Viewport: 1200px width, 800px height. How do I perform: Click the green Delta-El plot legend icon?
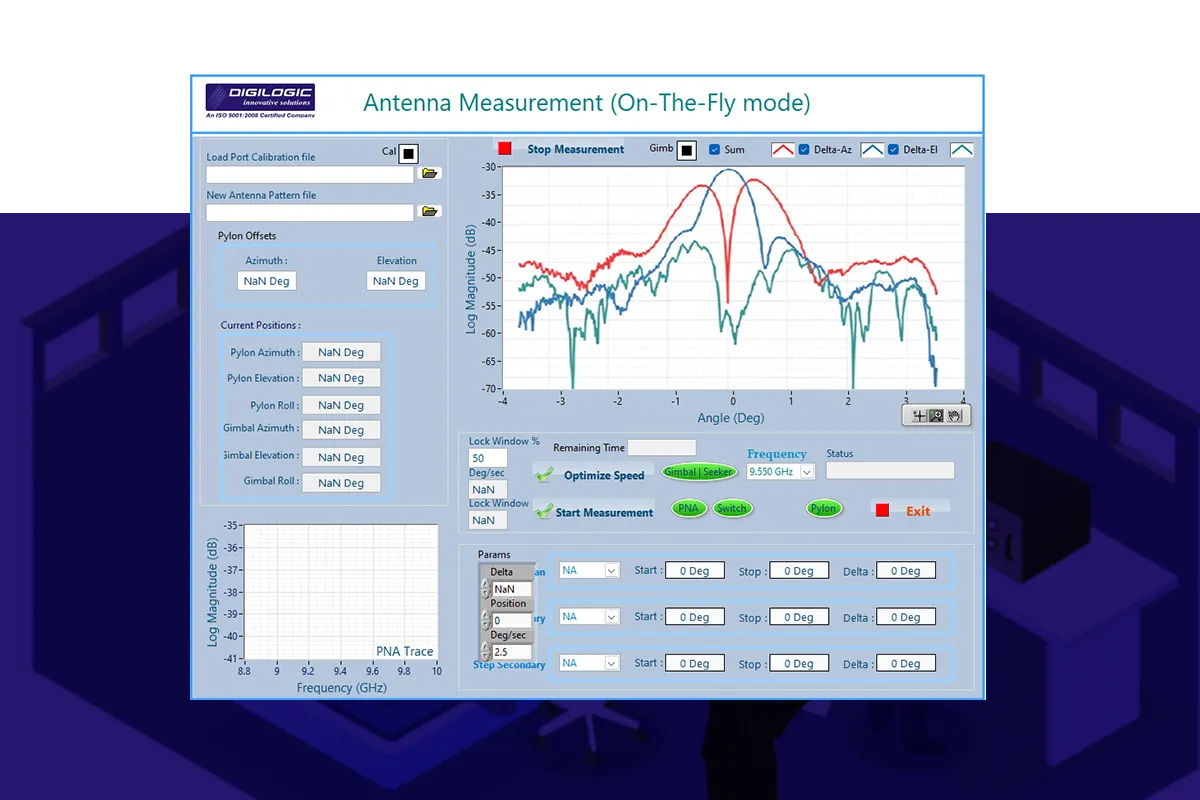962,150
